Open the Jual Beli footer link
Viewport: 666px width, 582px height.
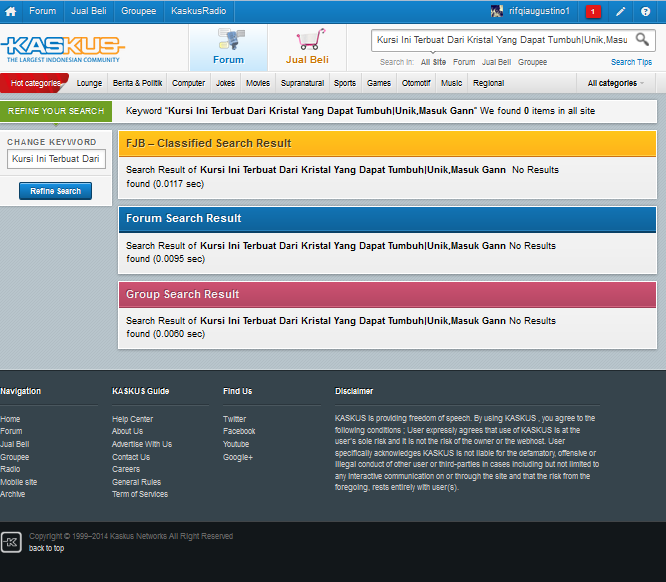click(14, 444)
